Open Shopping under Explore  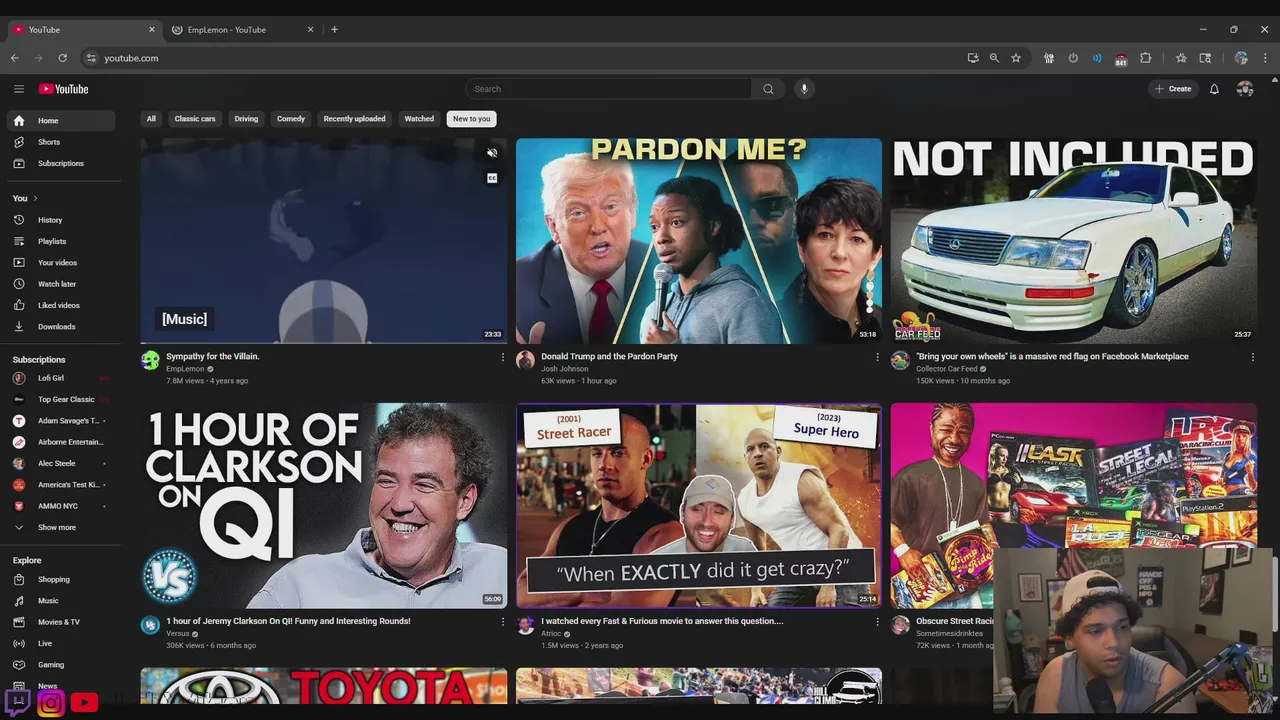click(x=61, y=580)
